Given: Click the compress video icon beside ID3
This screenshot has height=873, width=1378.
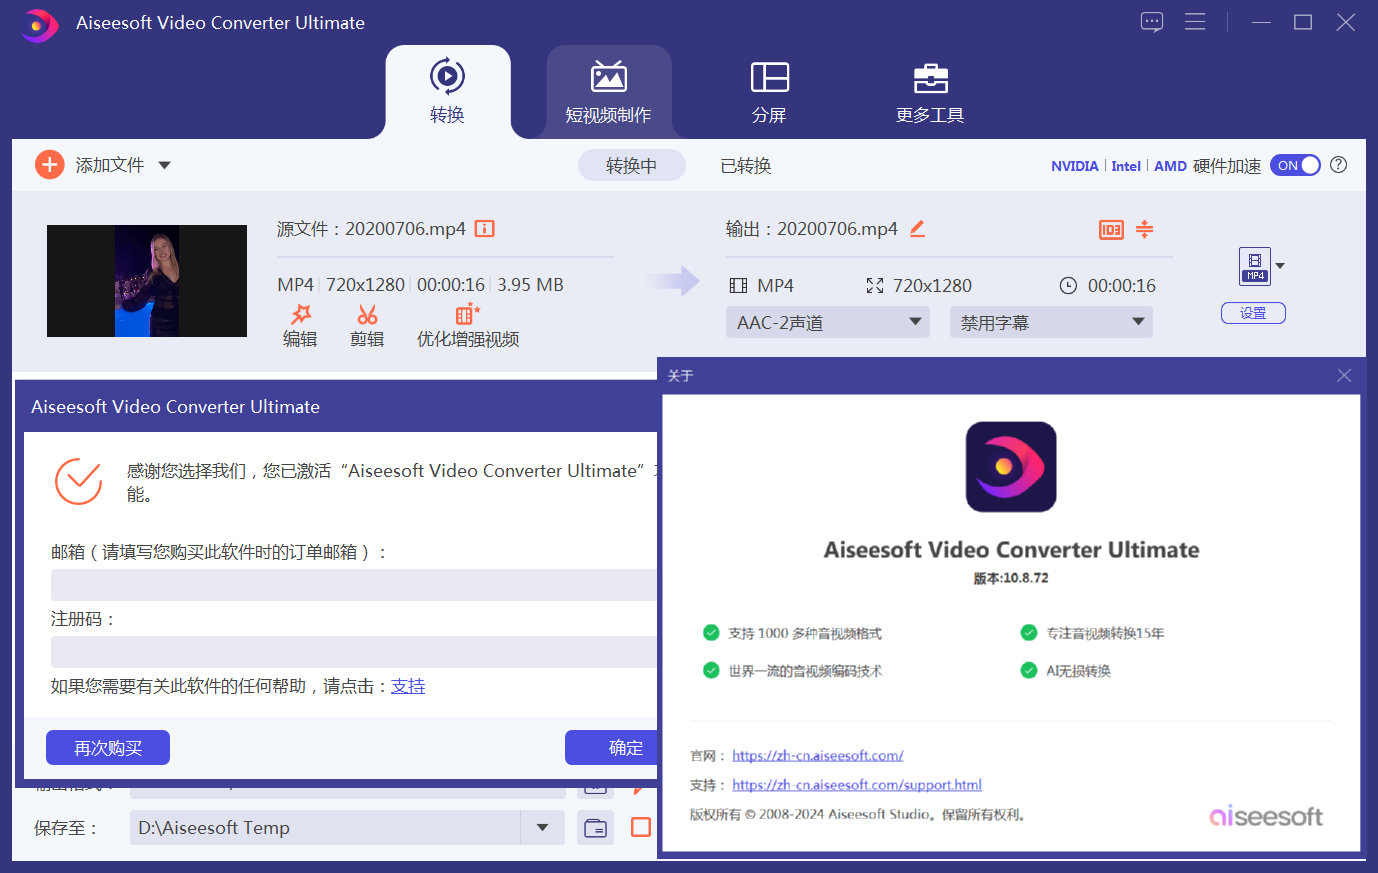Looking at the screenshot, I should (x=1144, y=230).
